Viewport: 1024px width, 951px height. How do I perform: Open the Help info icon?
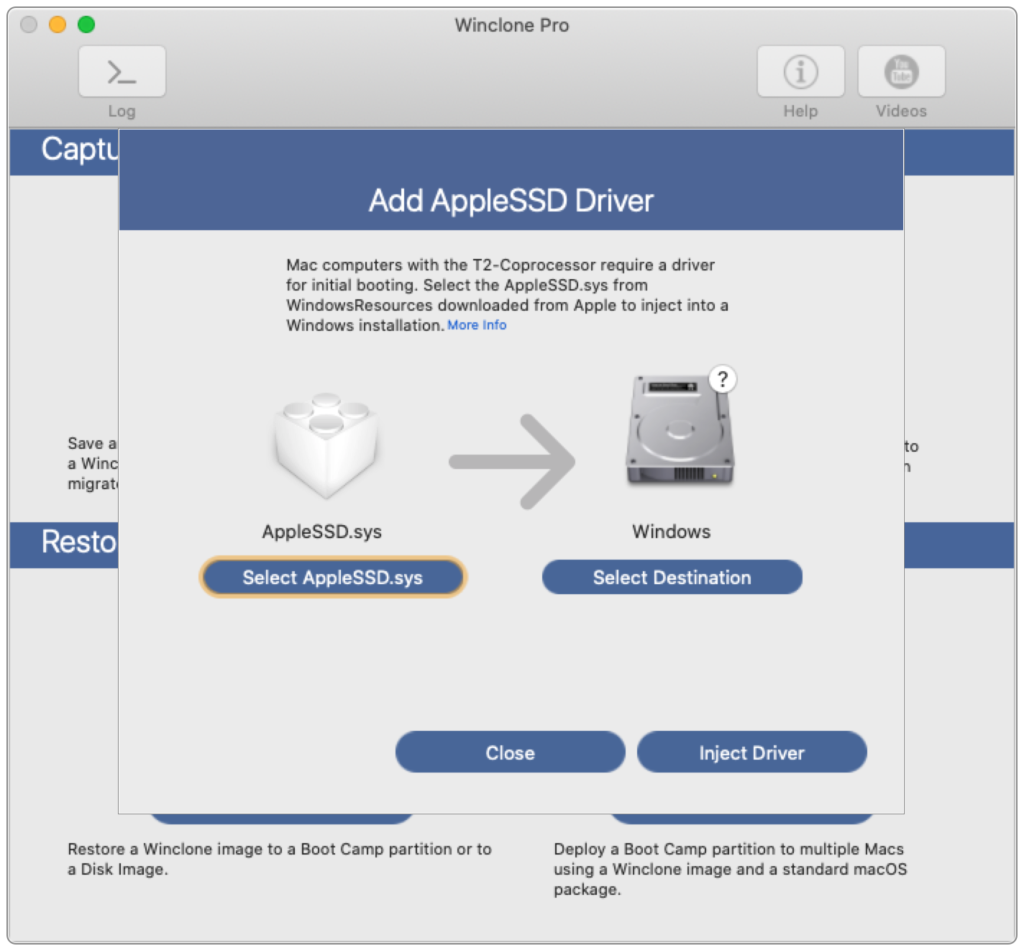(x=801, y=71)
